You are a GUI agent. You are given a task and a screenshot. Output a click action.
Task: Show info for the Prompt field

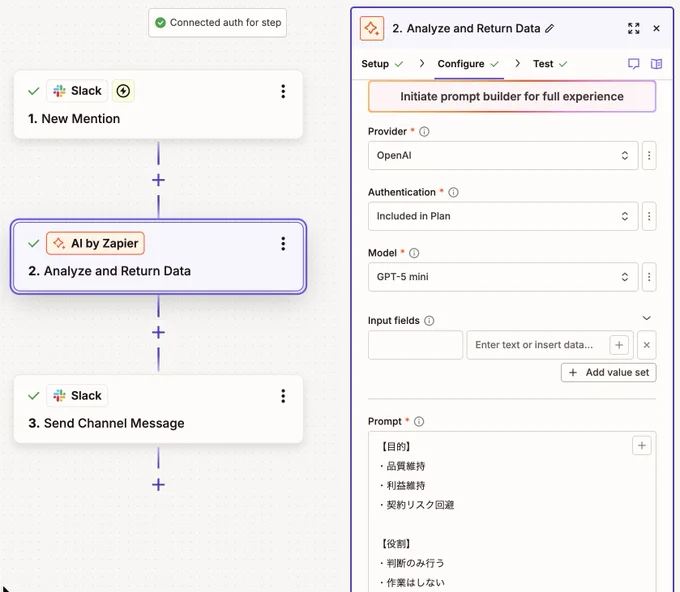click(x=418, y=422)
